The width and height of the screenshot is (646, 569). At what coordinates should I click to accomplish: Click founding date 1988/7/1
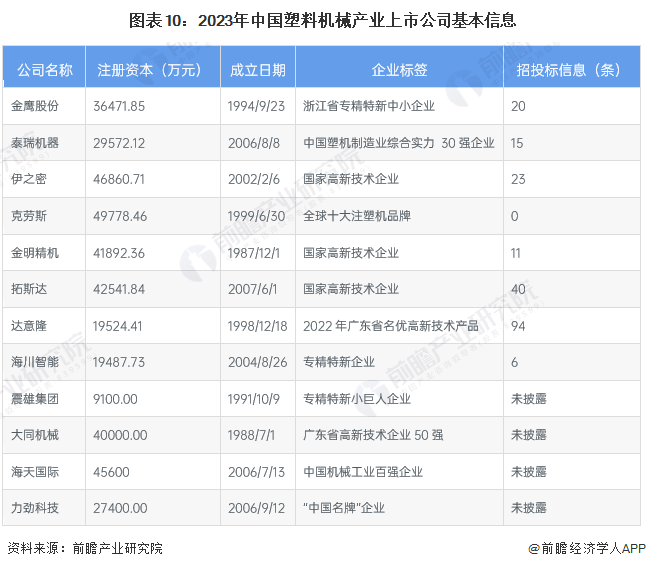tap(251, 435)
